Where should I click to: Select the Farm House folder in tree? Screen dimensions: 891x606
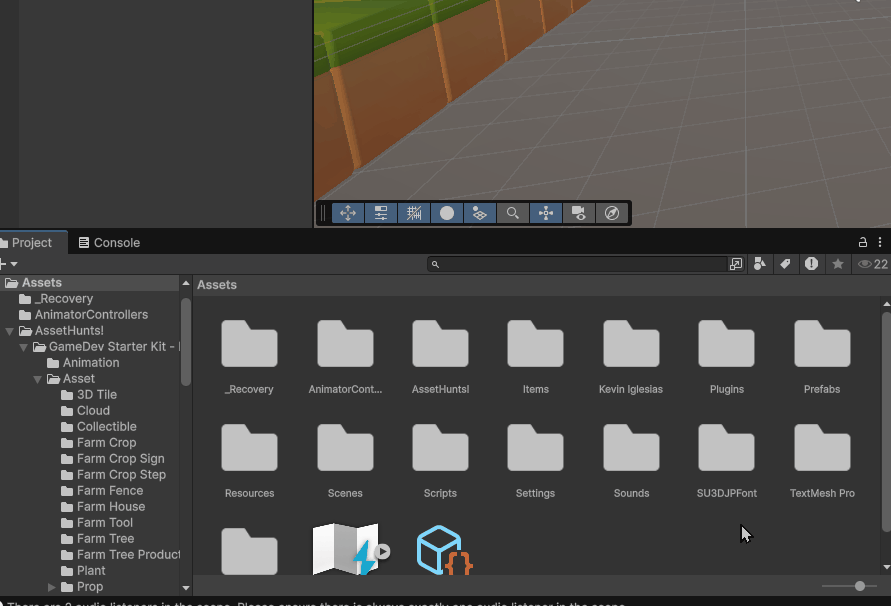[x=110, y=507]
